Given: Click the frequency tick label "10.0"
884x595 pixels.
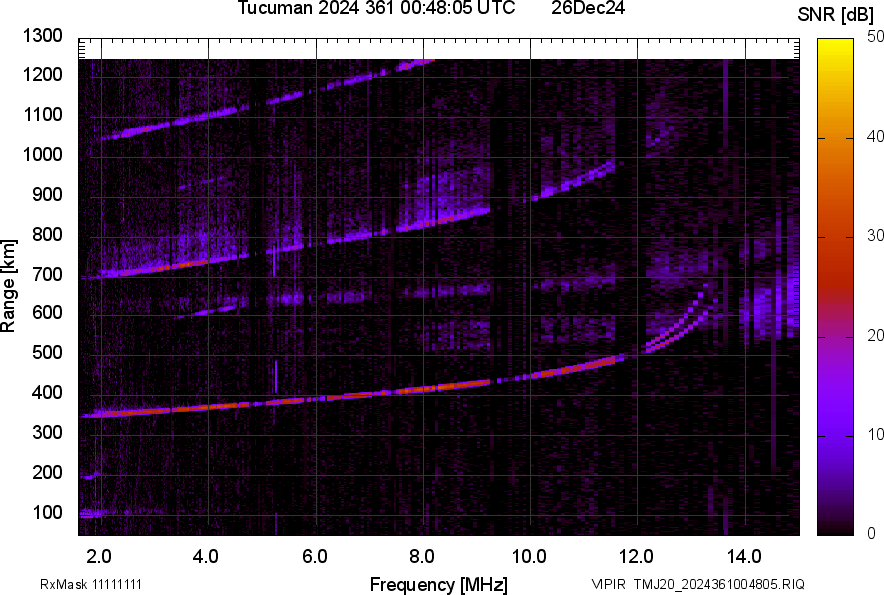Looking at the screenshot, I should [529, 557].
